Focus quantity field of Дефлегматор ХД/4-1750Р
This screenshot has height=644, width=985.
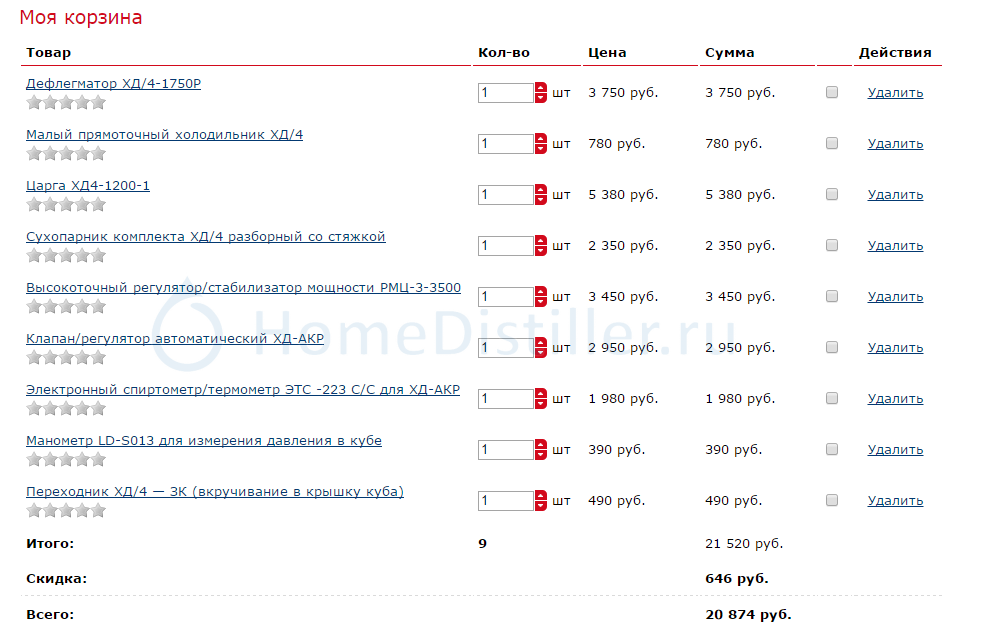pyautogui.click(x=506, y=93)
